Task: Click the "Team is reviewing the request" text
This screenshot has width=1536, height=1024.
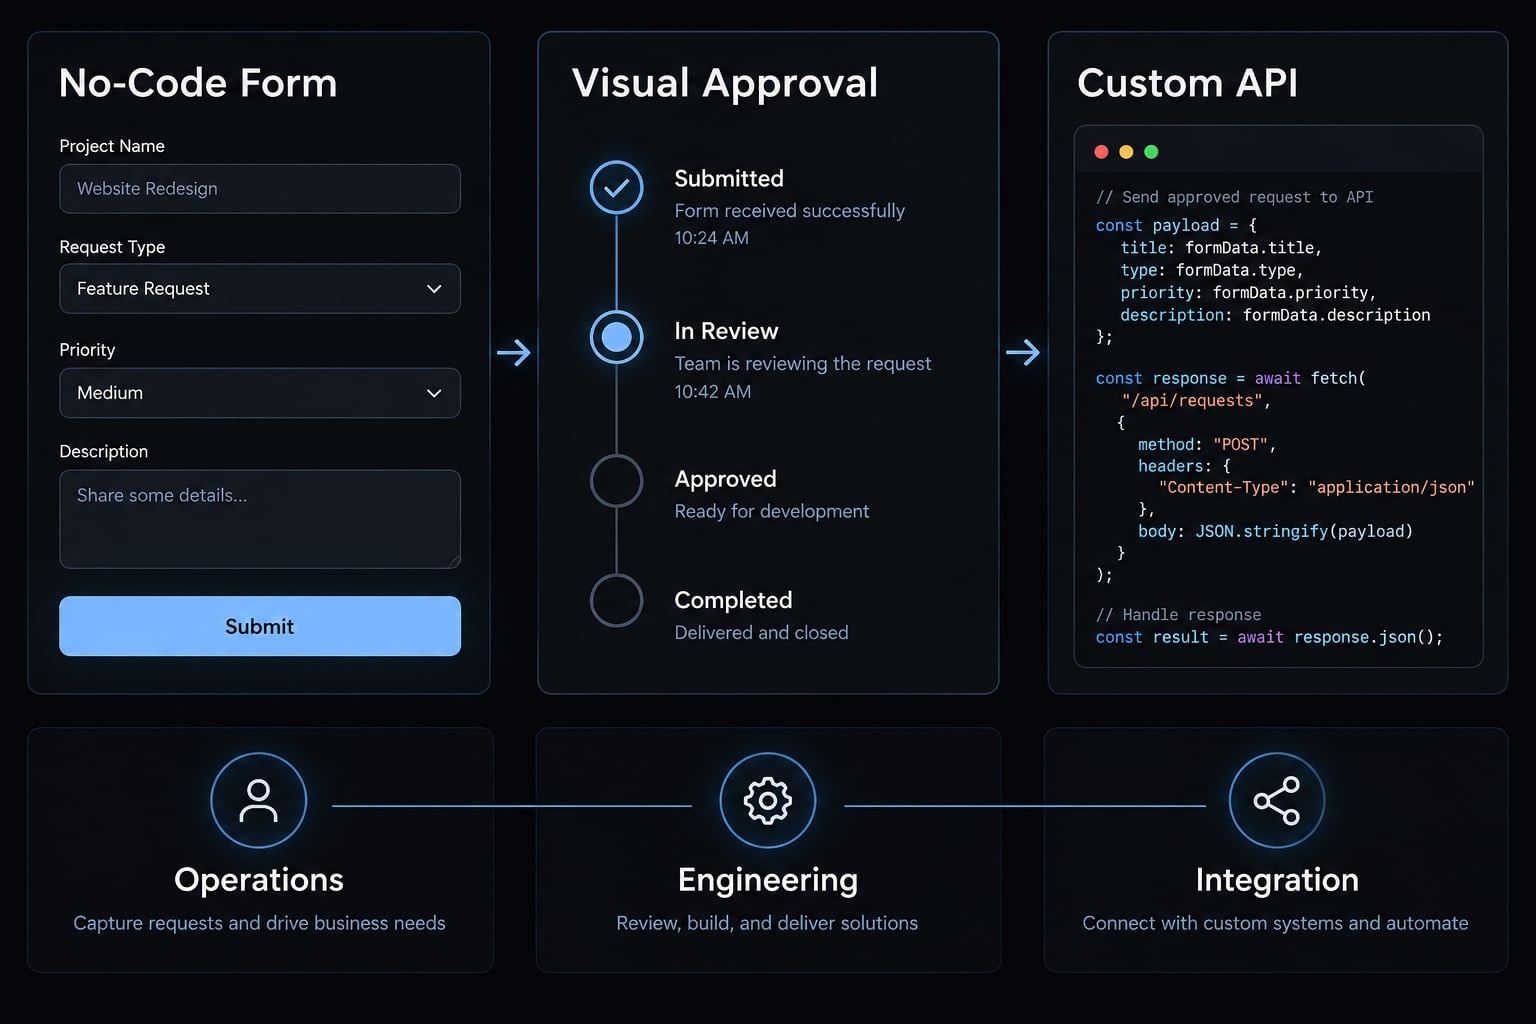Action: 803,364
